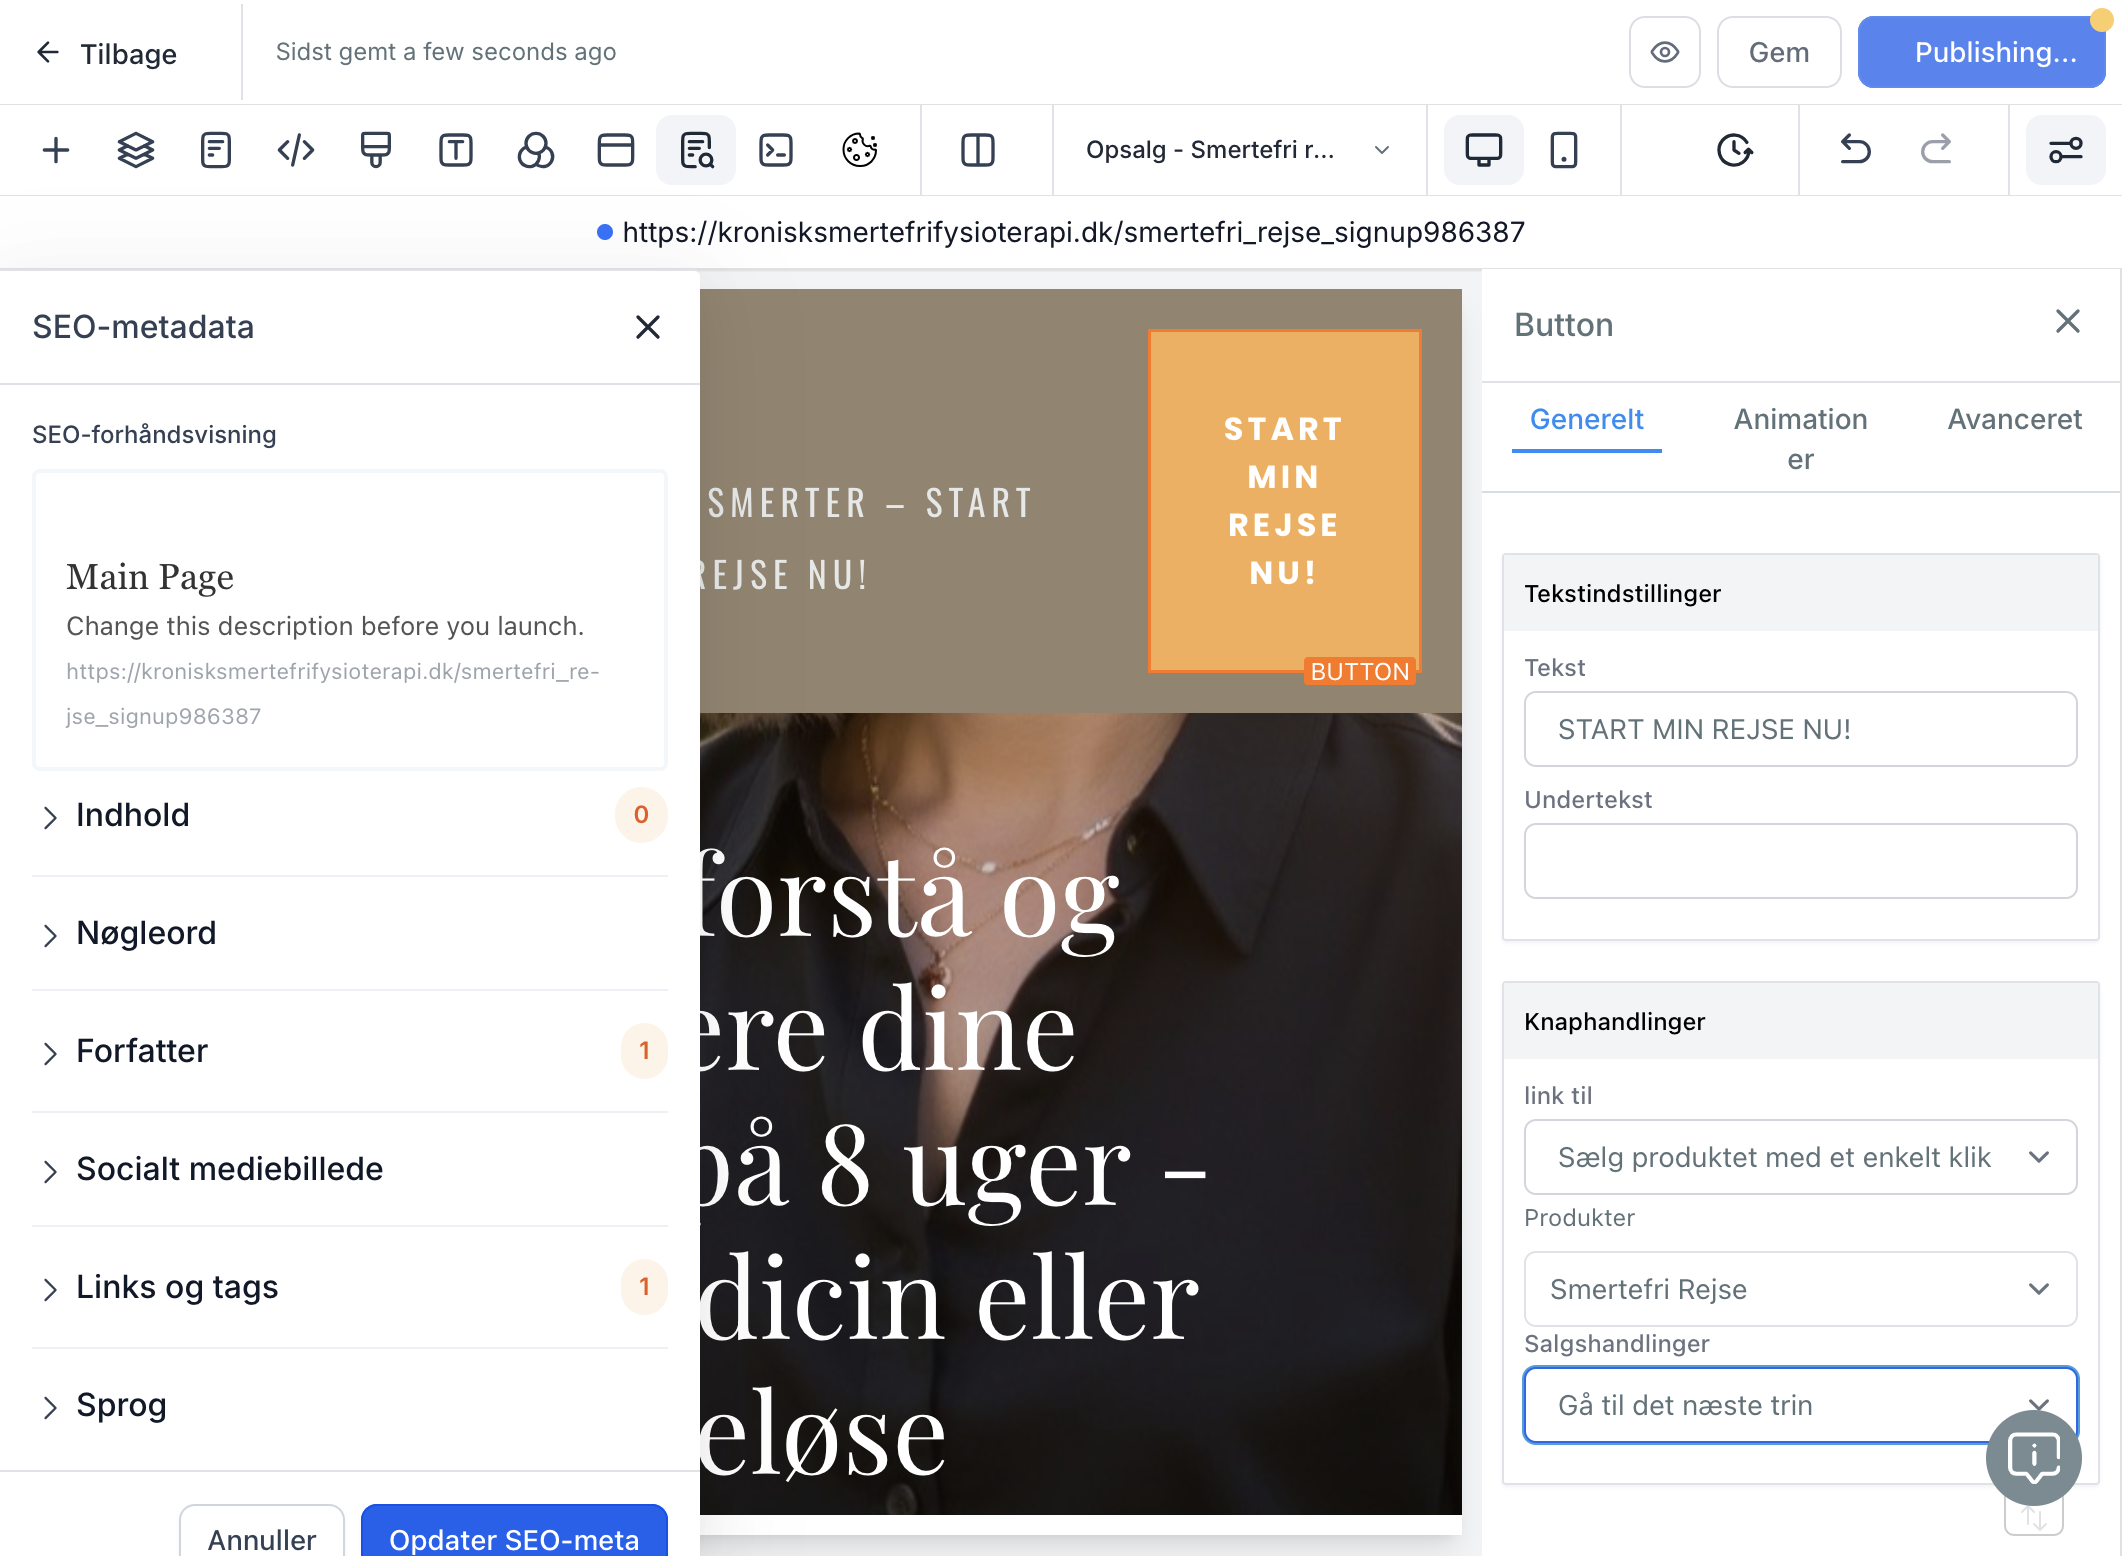Open the overlapping circles icon
This screenshot has width=2122, height=1556.
coord(536,150)
